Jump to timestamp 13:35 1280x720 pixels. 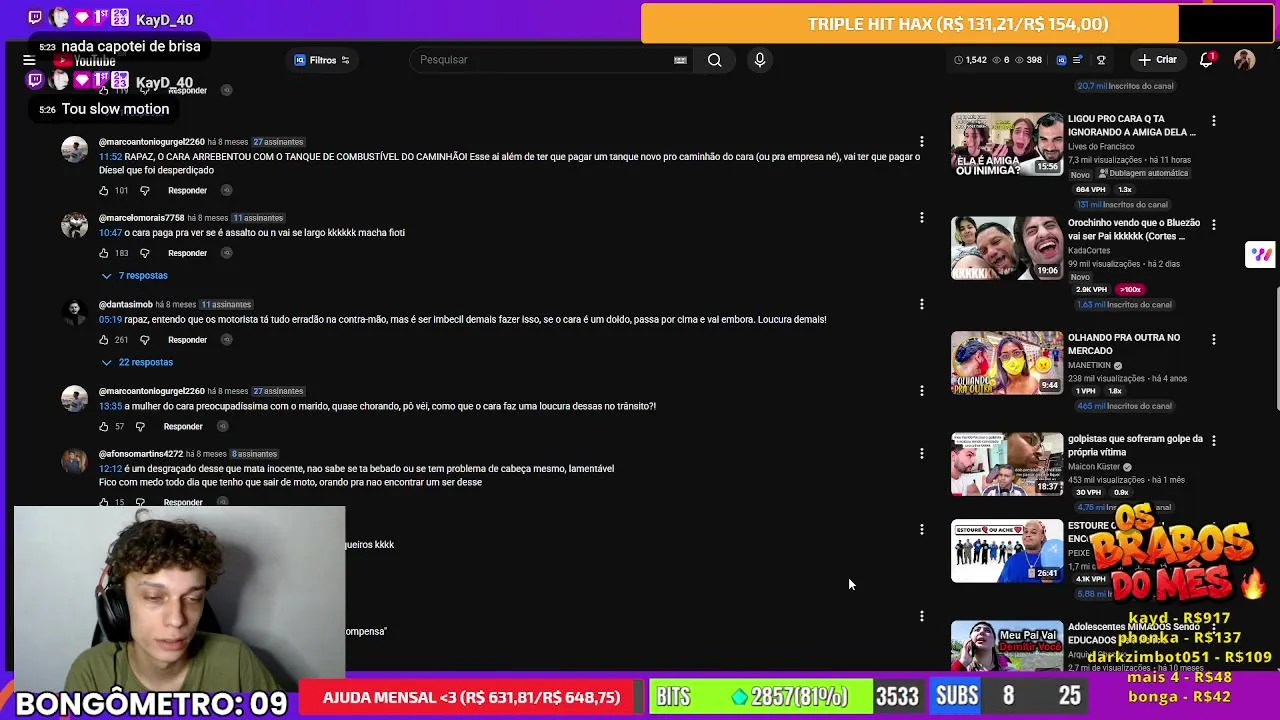tap(110, 406)
